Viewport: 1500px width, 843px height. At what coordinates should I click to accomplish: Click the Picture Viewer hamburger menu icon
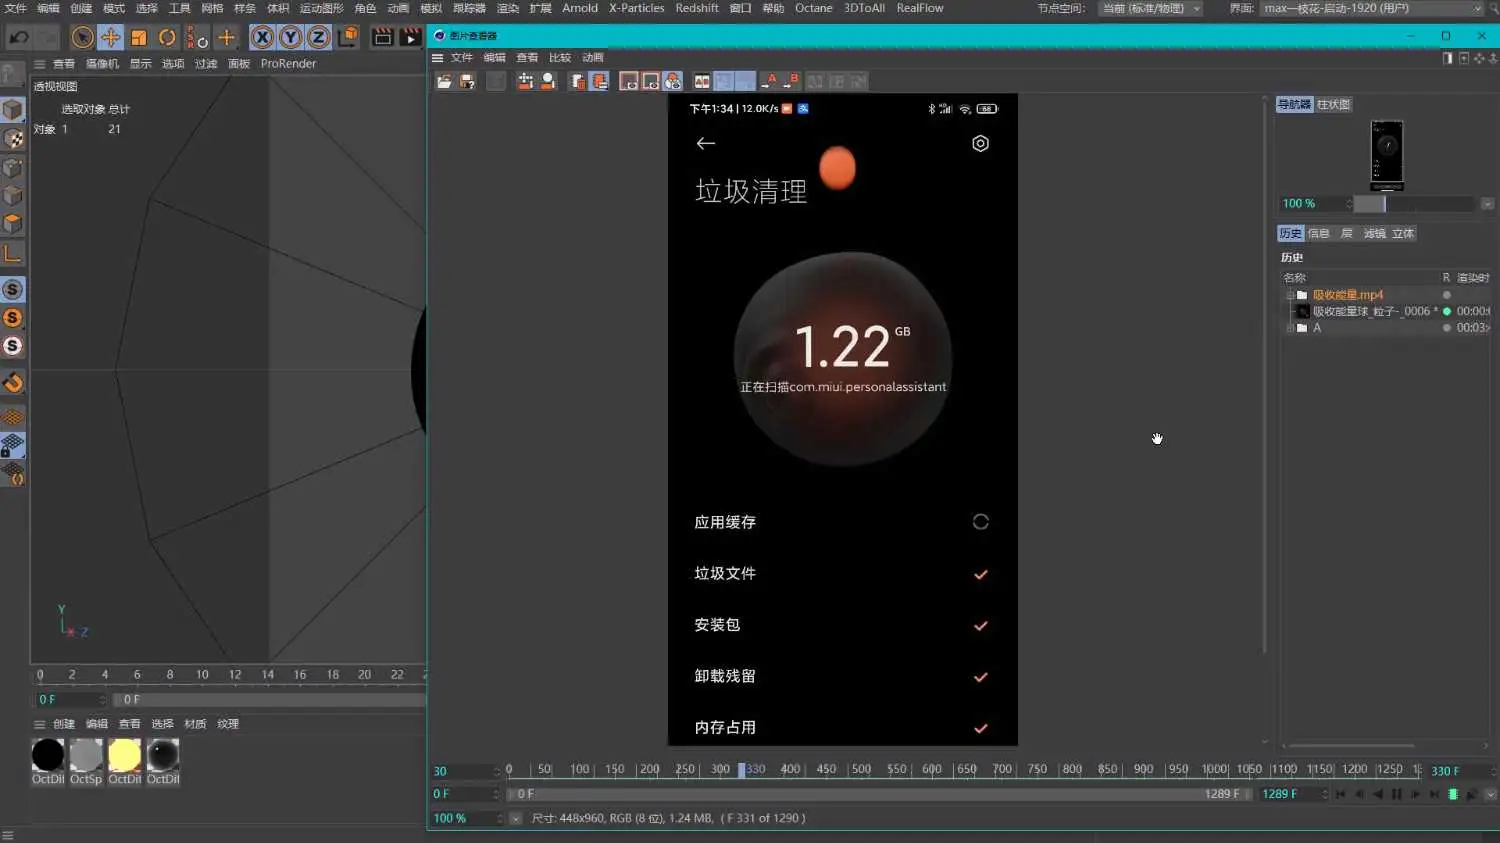tap(437, 57)
